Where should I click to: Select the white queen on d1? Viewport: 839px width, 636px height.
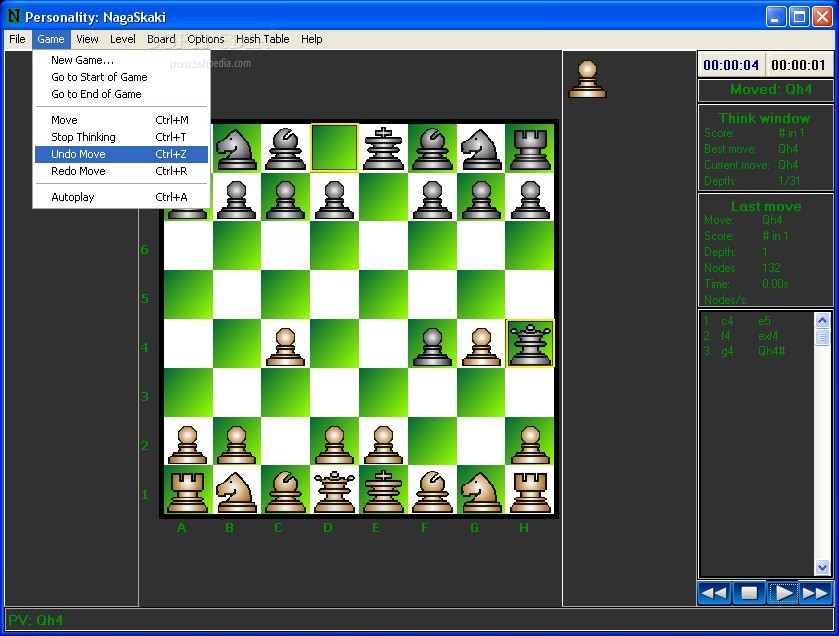pos(334,491)
